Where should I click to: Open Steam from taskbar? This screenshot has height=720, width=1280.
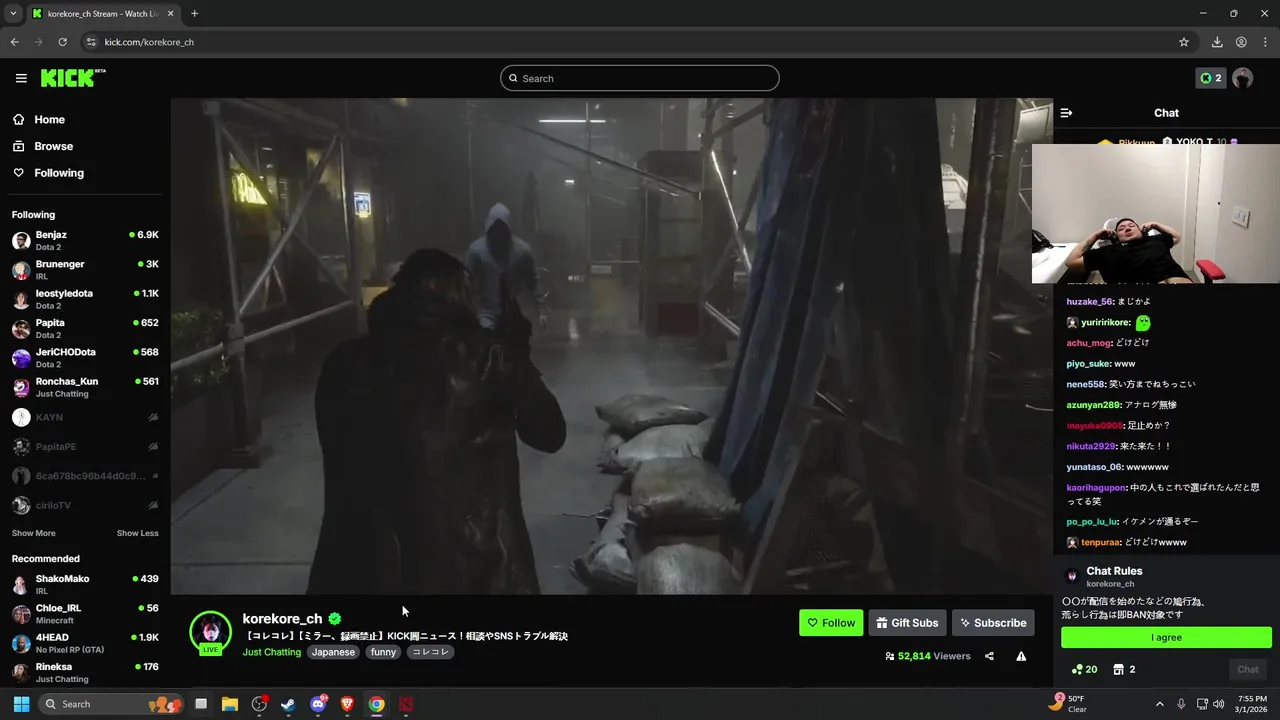[x=288, y=704]
